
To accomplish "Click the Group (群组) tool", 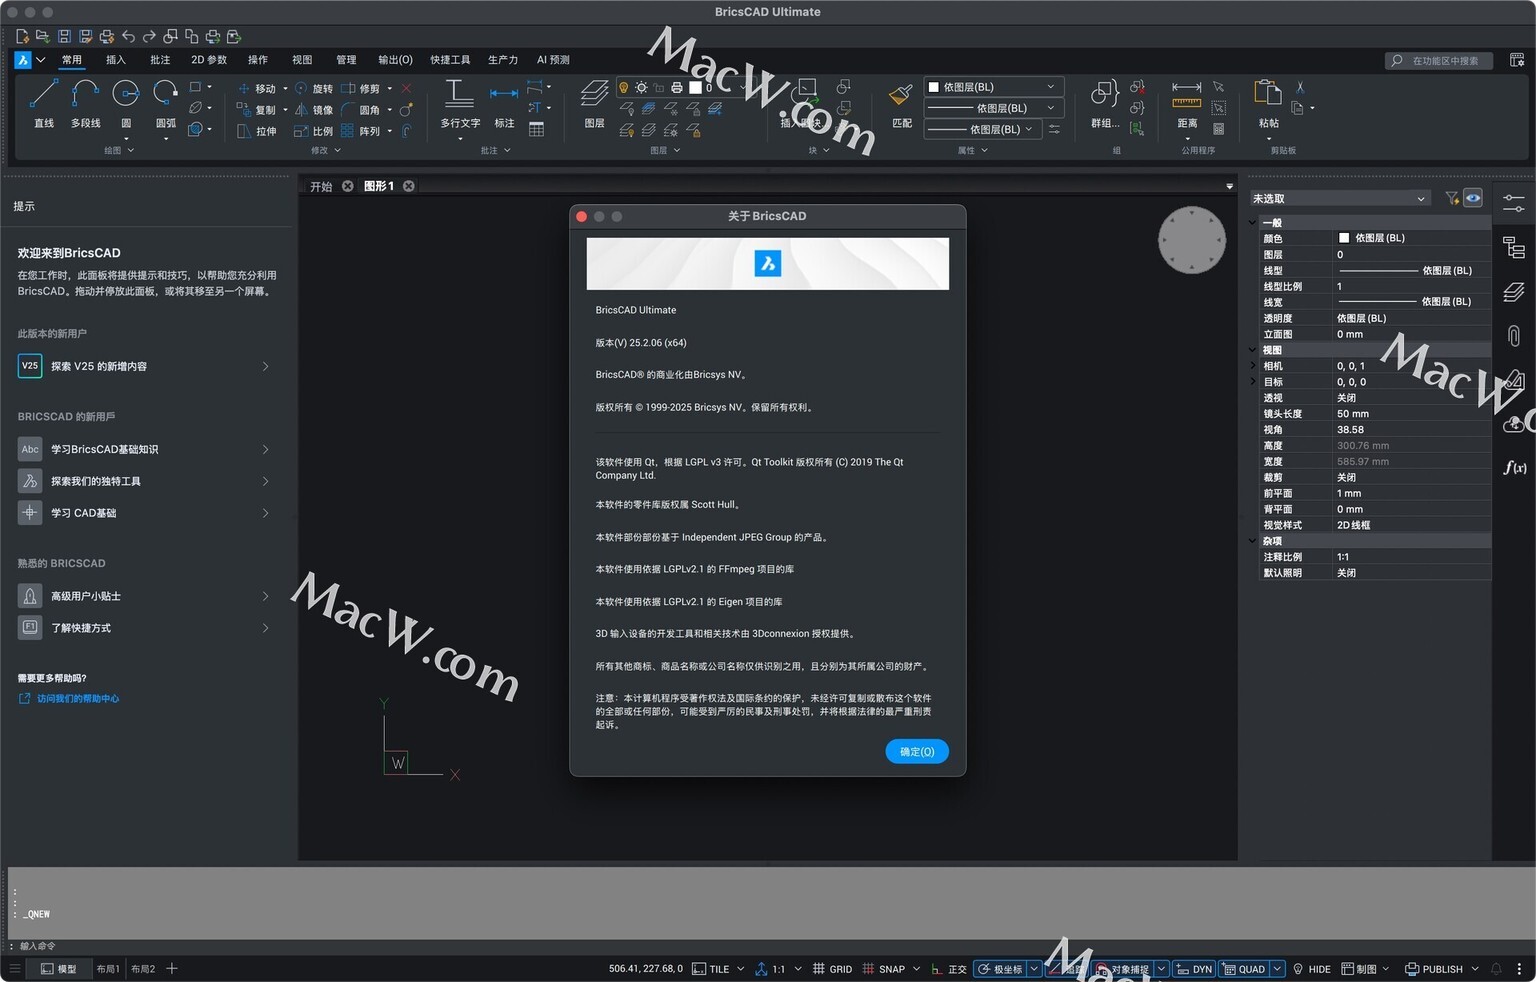I will (1105, 103).
